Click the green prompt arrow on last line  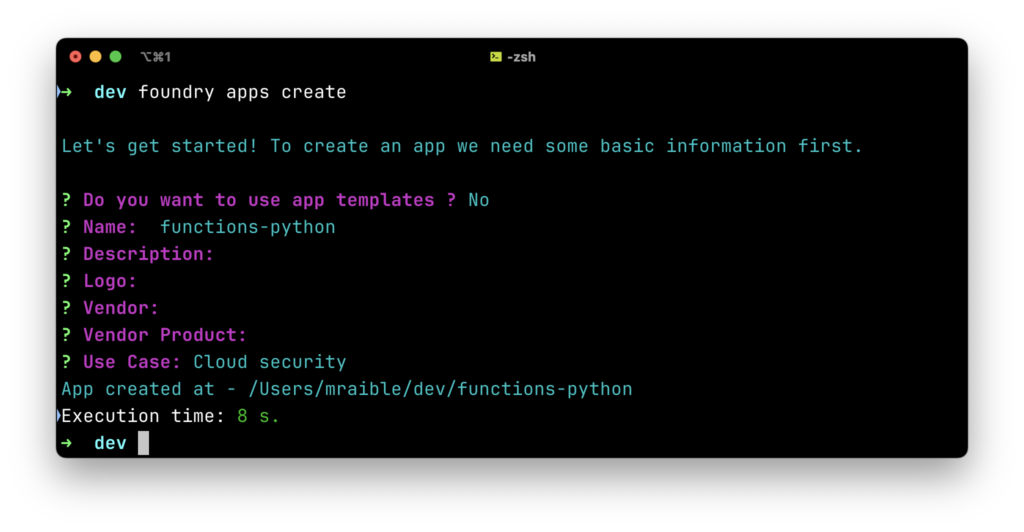click(x=66, y=442)
